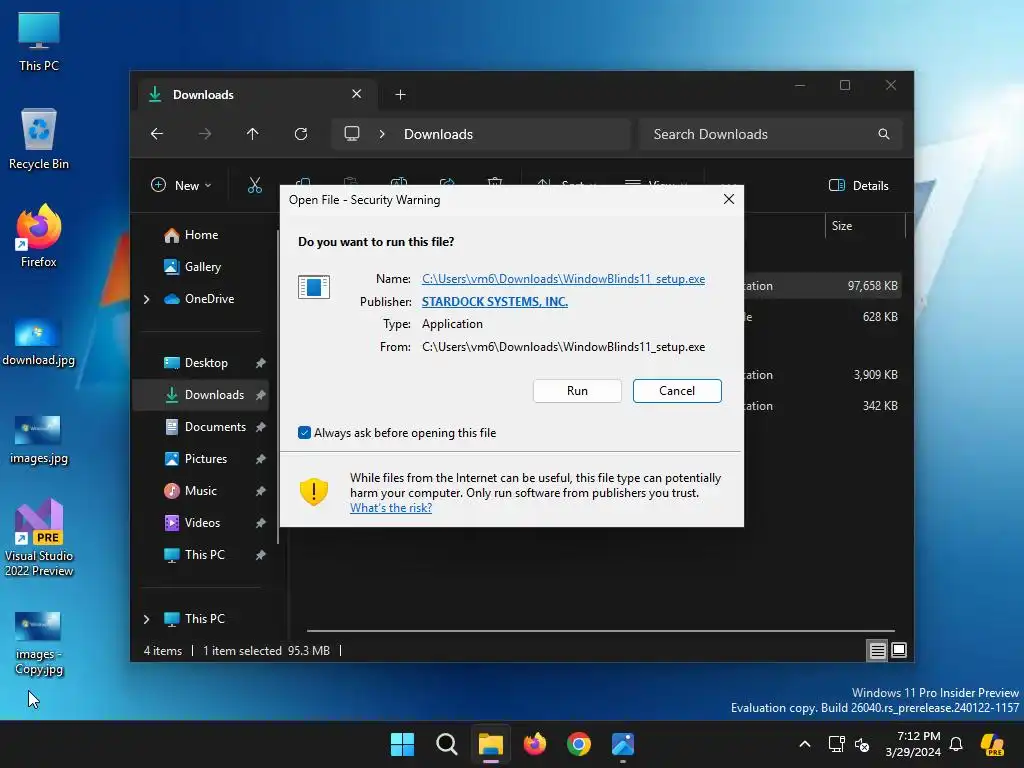
Task: Open the What's the risk? link
Action: [x=391, y=507]
